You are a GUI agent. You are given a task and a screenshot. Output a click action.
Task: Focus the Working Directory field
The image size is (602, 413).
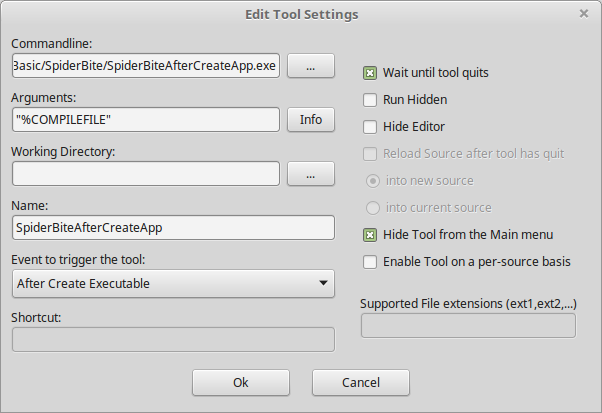click(x=146, y=173)
